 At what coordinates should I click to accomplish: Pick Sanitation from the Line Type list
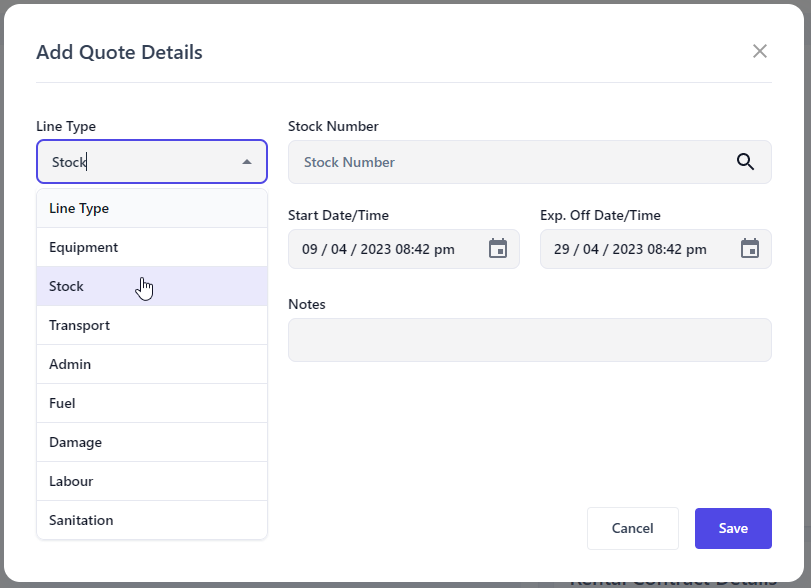tap(81, 520)
